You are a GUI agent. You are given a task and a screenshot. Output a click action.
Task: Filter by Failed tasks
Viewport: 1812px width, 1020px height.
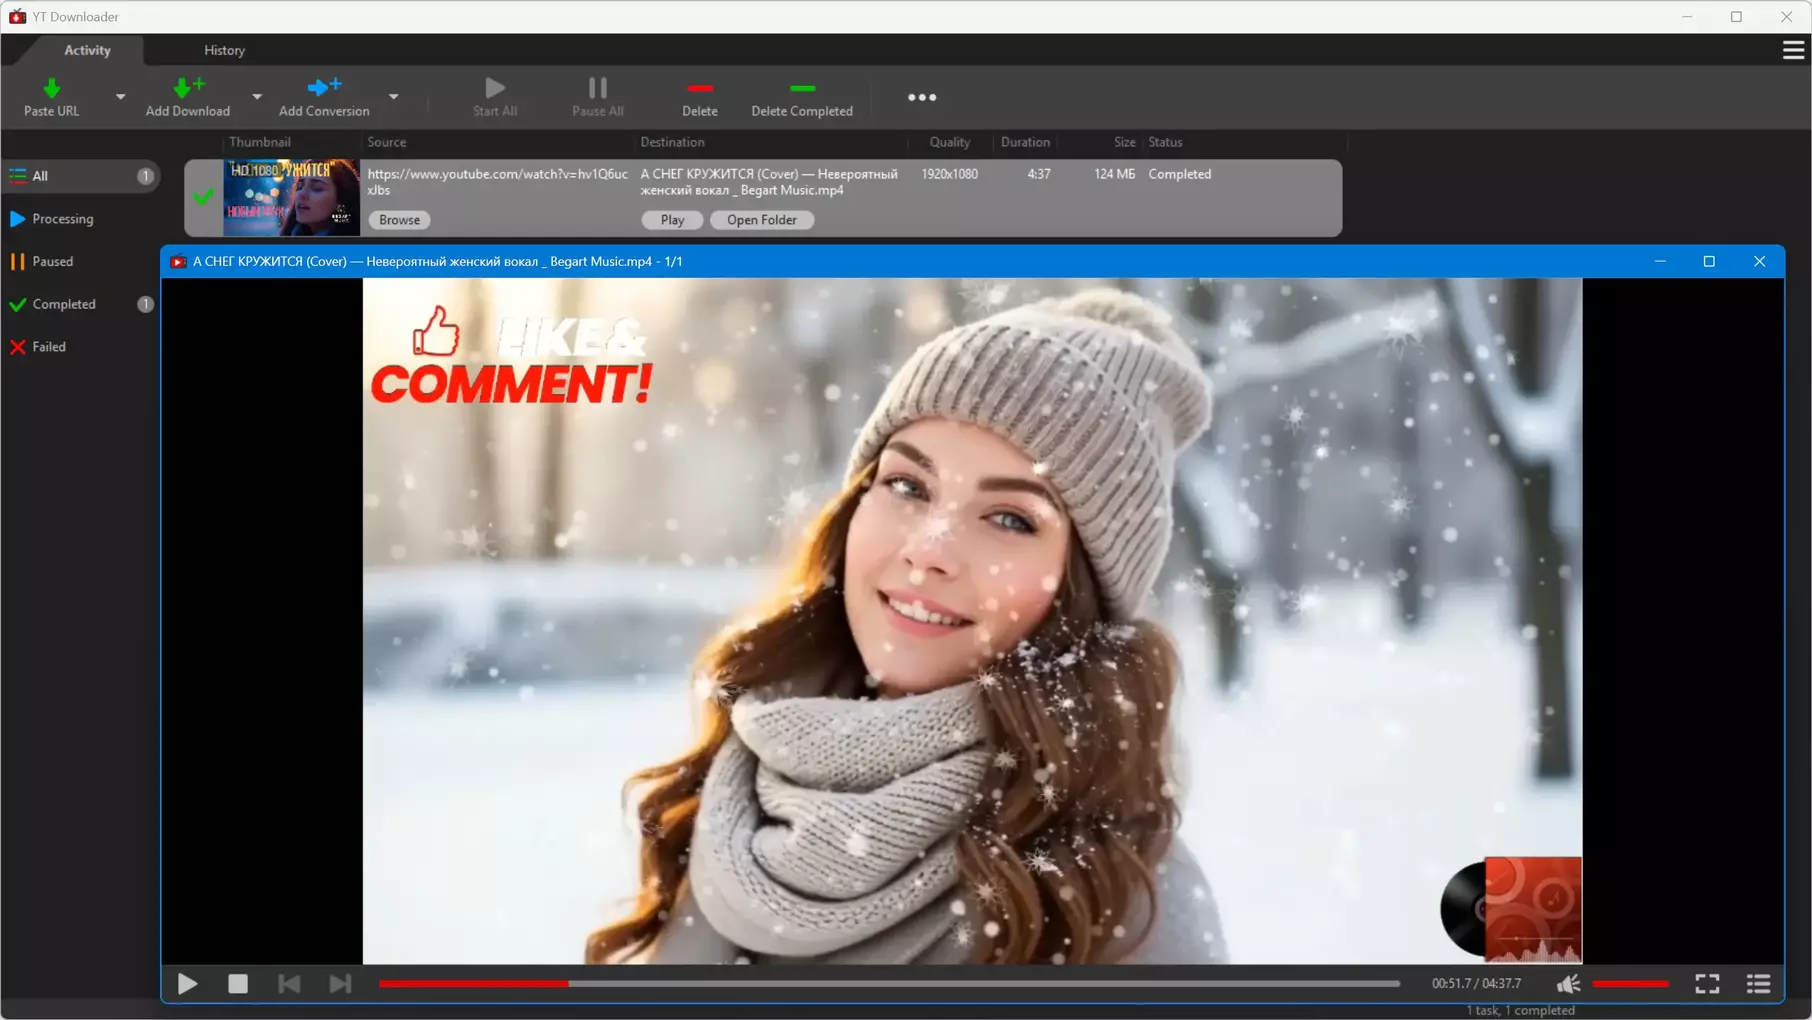pyautogui.click(x=81, y=347)
